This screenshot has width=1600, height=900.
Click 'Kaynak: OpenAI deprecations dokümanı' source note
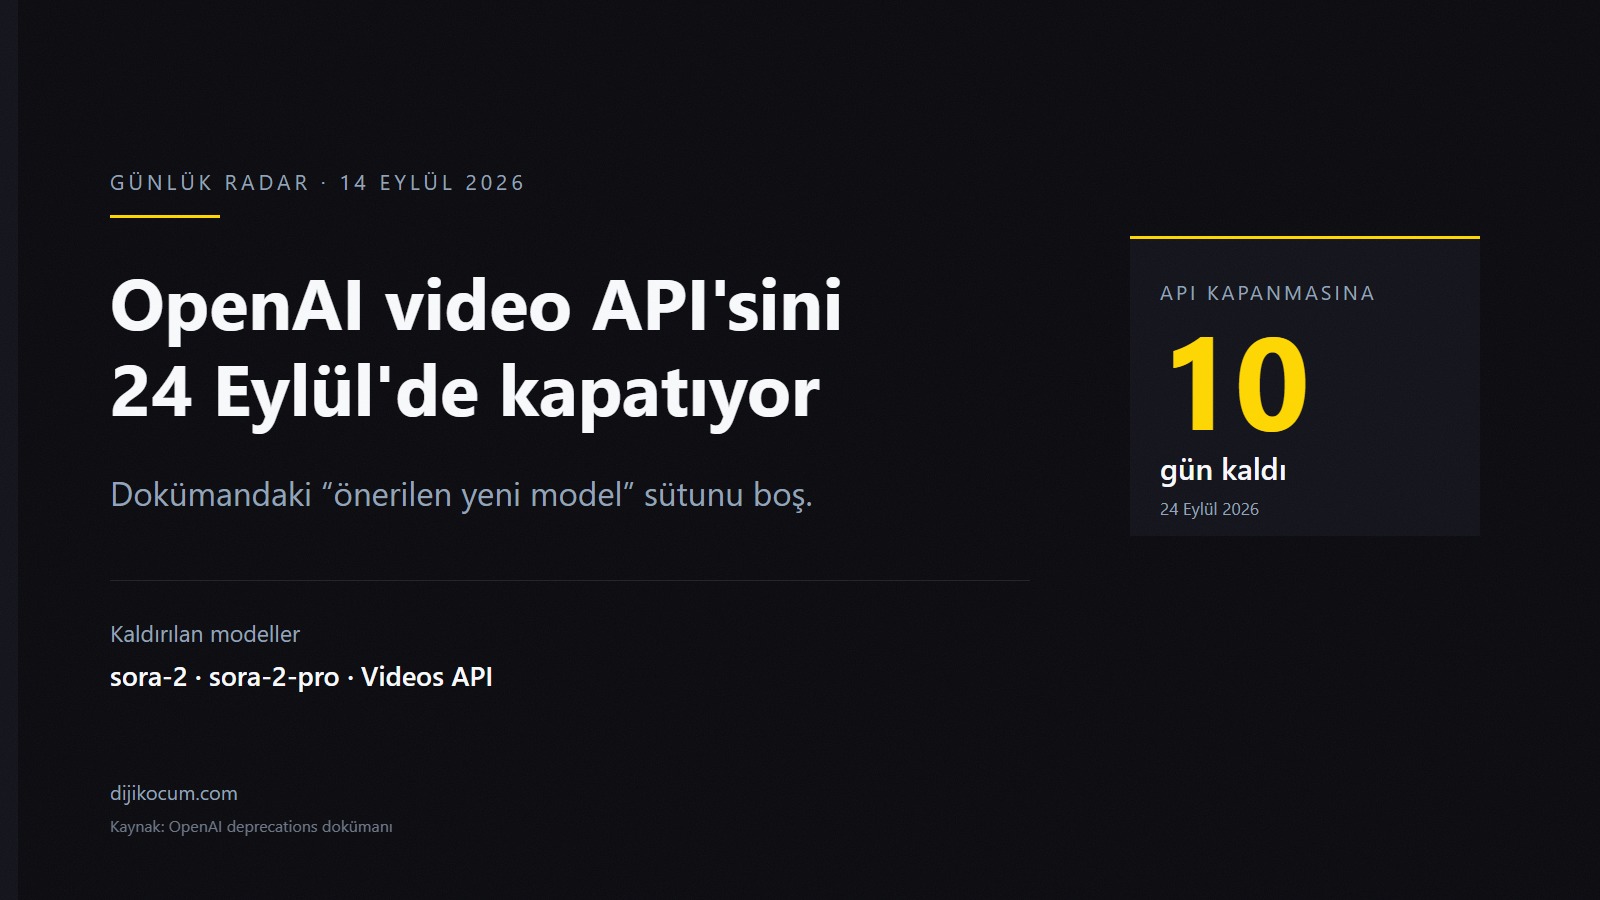click(251, 827)
